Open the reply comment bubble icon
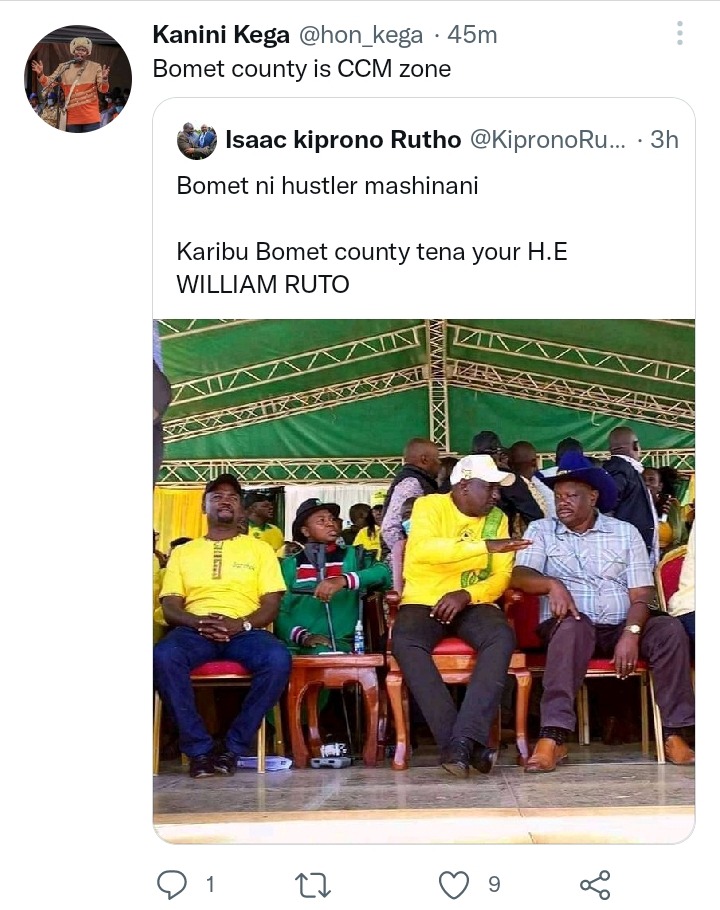This screenshot has height=910, width=720. pos(172,884)
